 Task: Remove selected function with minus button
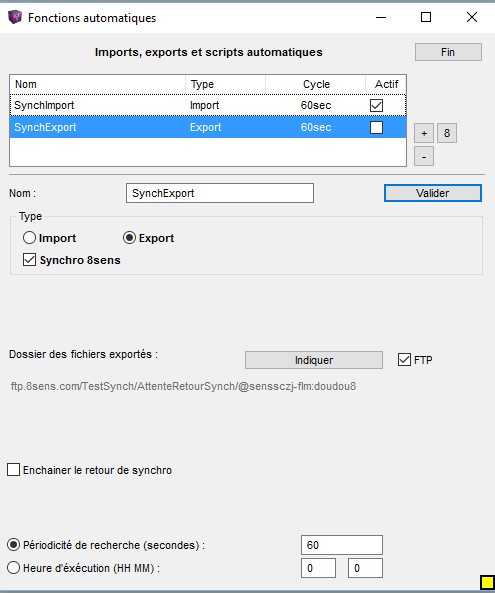coord(424,156)
